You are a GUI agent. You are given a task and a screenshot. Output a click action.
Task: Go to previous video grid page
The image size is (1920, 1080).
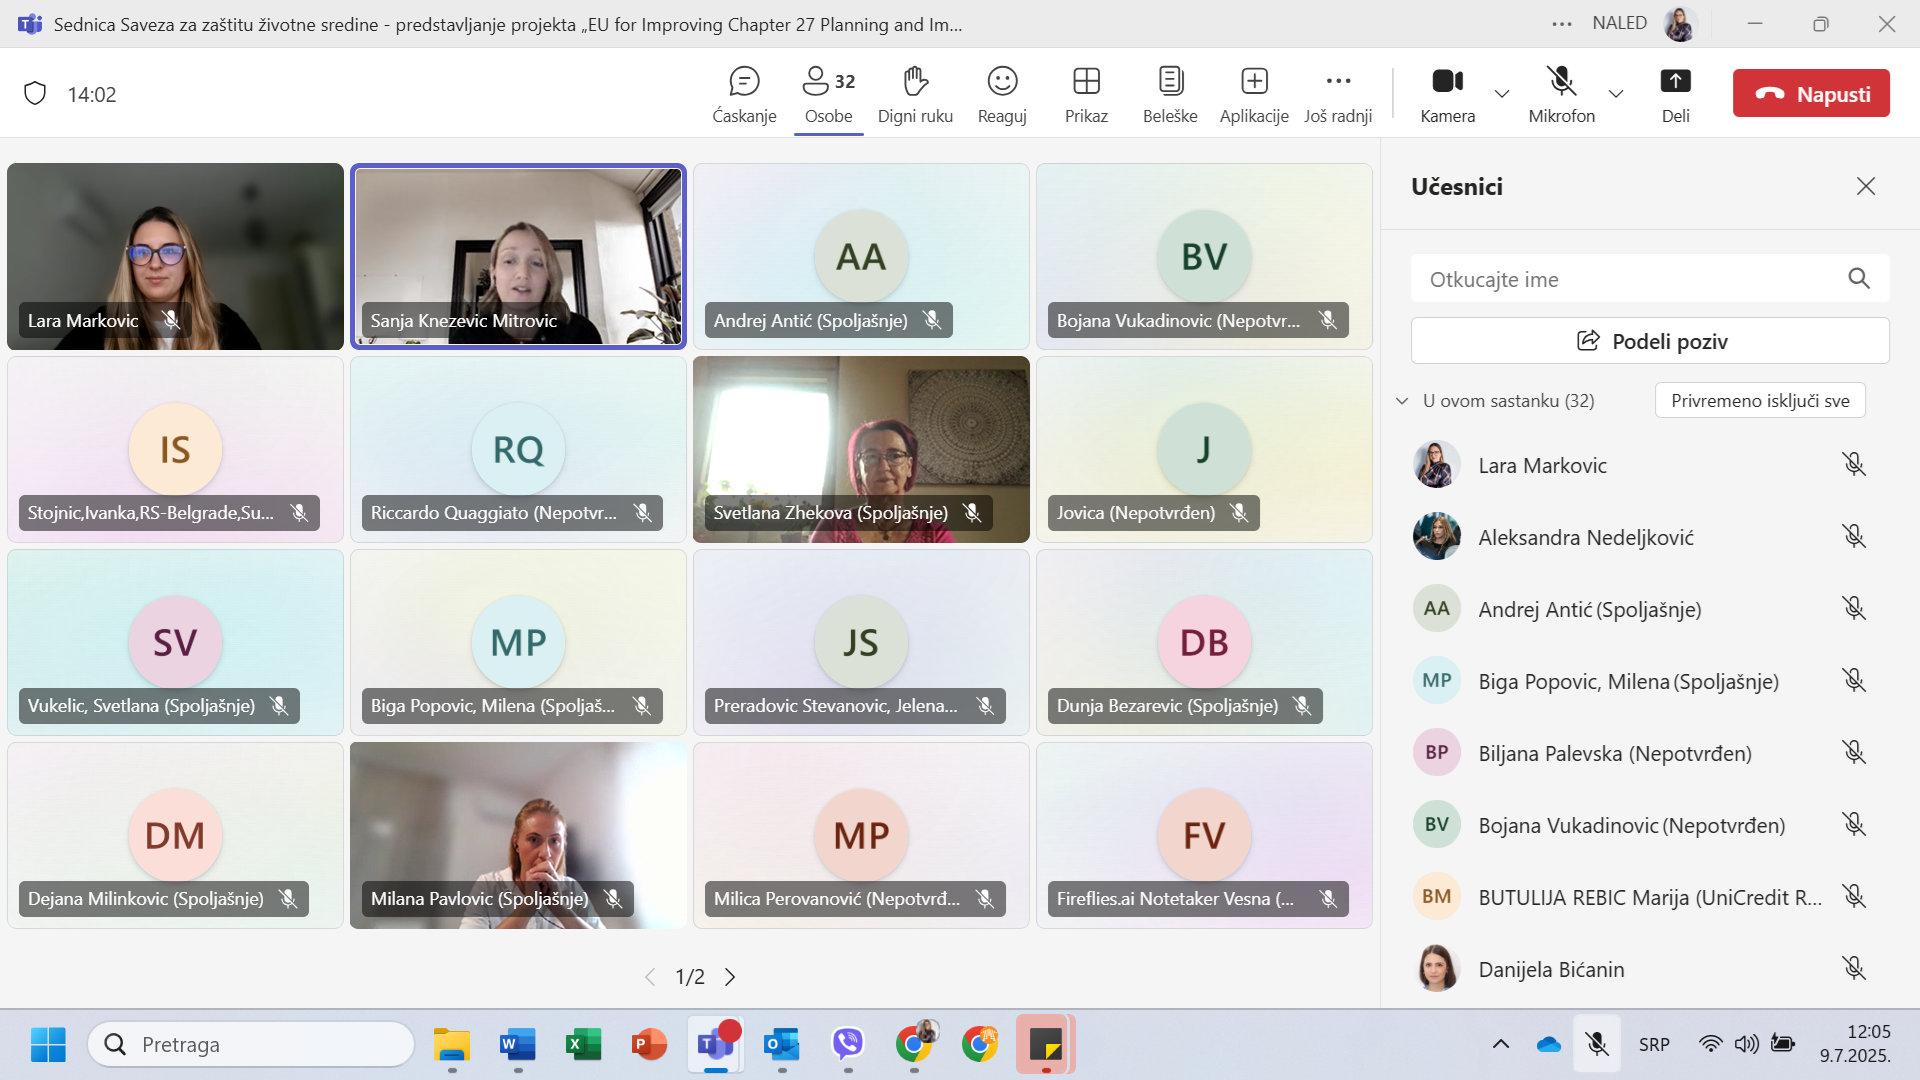click(650, 977)
